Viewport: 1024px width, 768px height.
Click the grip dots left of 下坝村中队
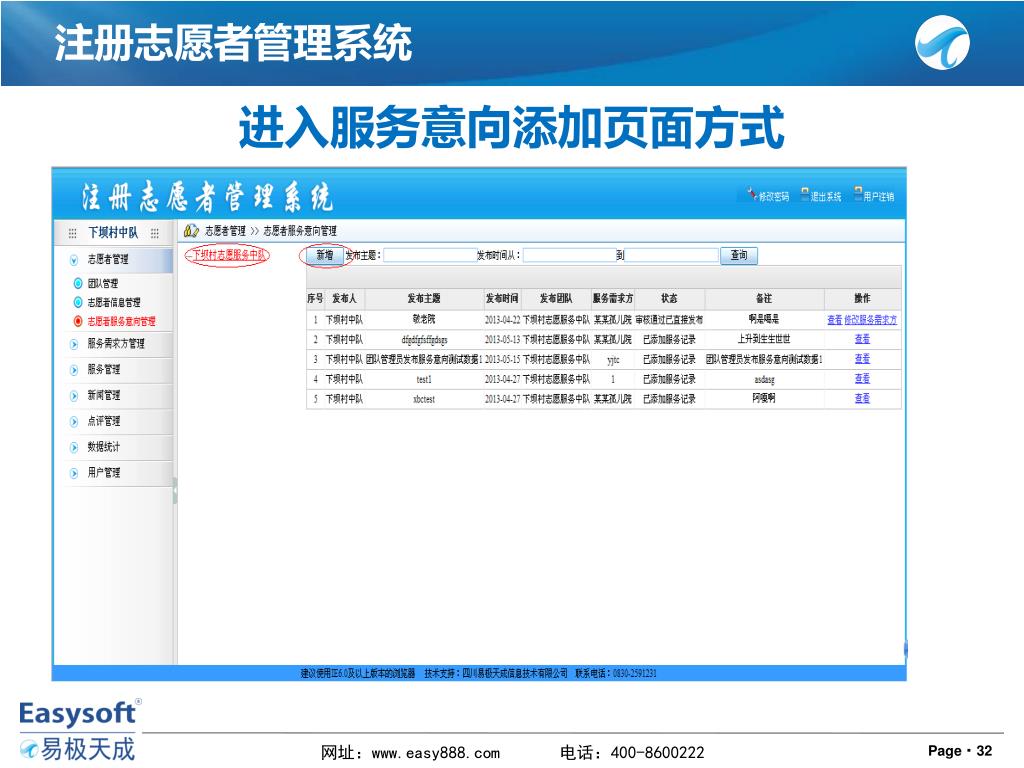point(72,233)
